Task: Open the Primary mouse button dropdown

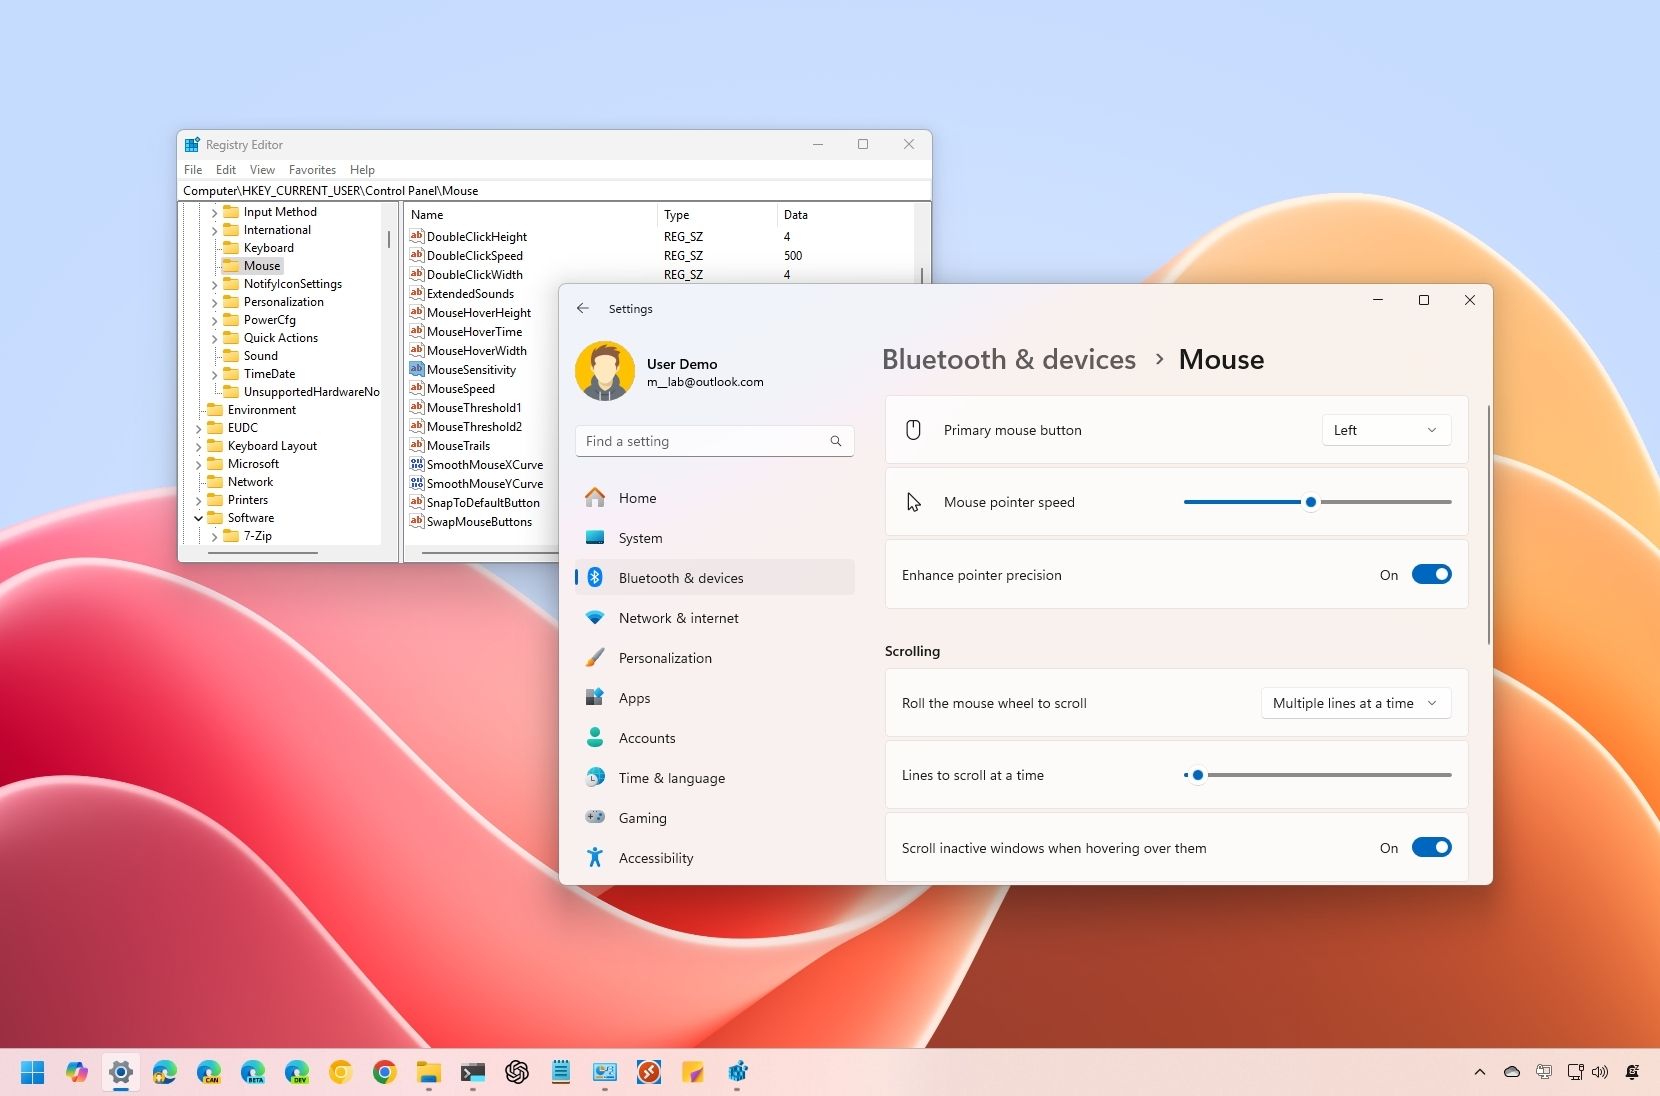Action: pyautogui.click(x=1386, y=429)
